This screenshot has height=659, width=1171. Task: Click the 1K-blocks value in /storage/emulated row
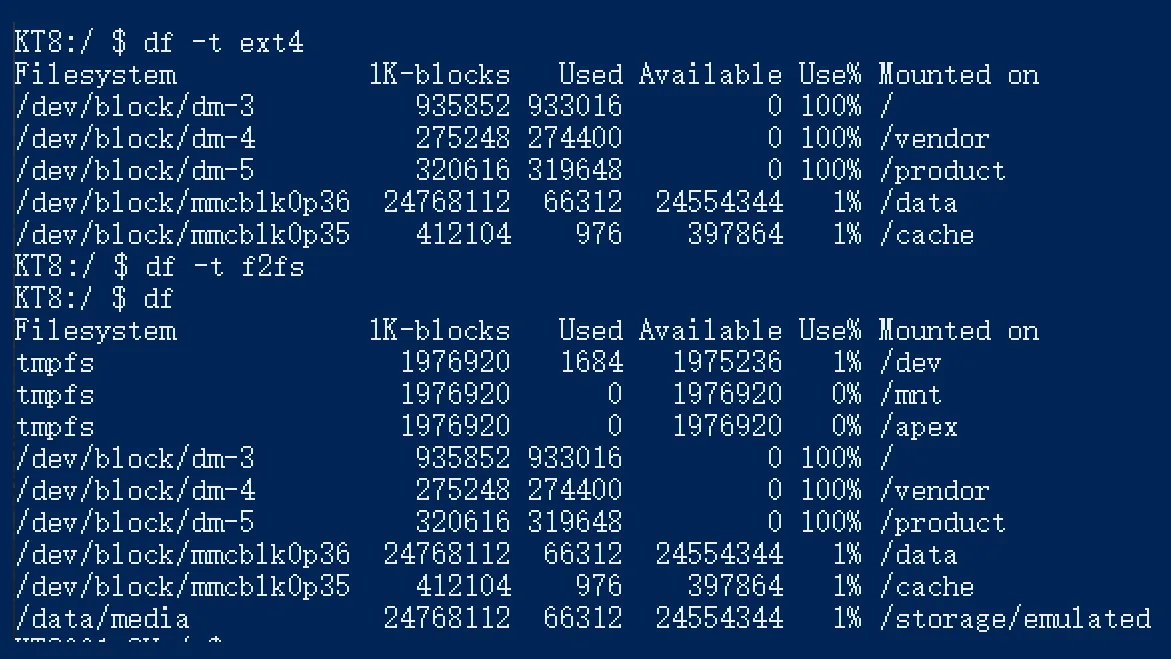447,619
